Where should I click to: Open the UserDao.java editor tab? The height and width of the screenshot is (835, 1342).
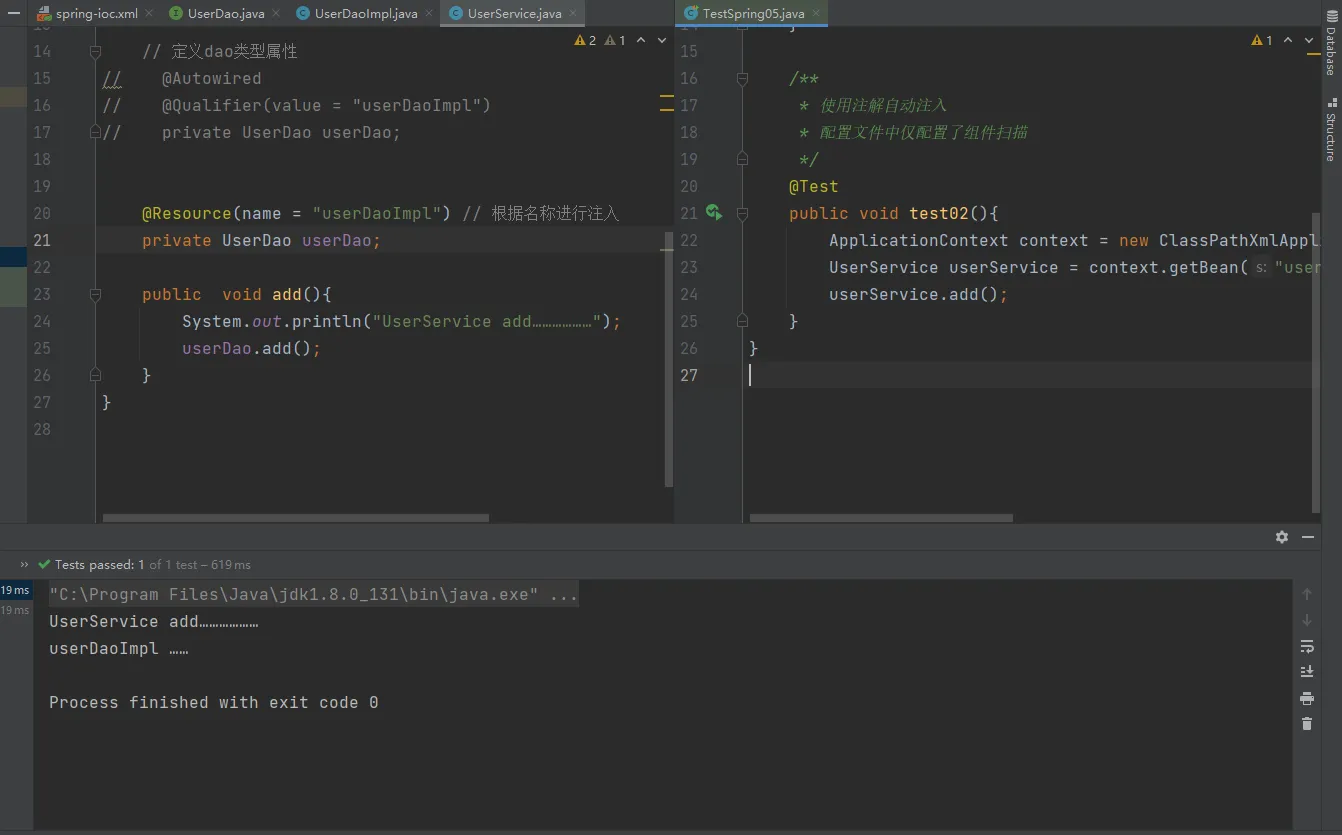[226, 14]
